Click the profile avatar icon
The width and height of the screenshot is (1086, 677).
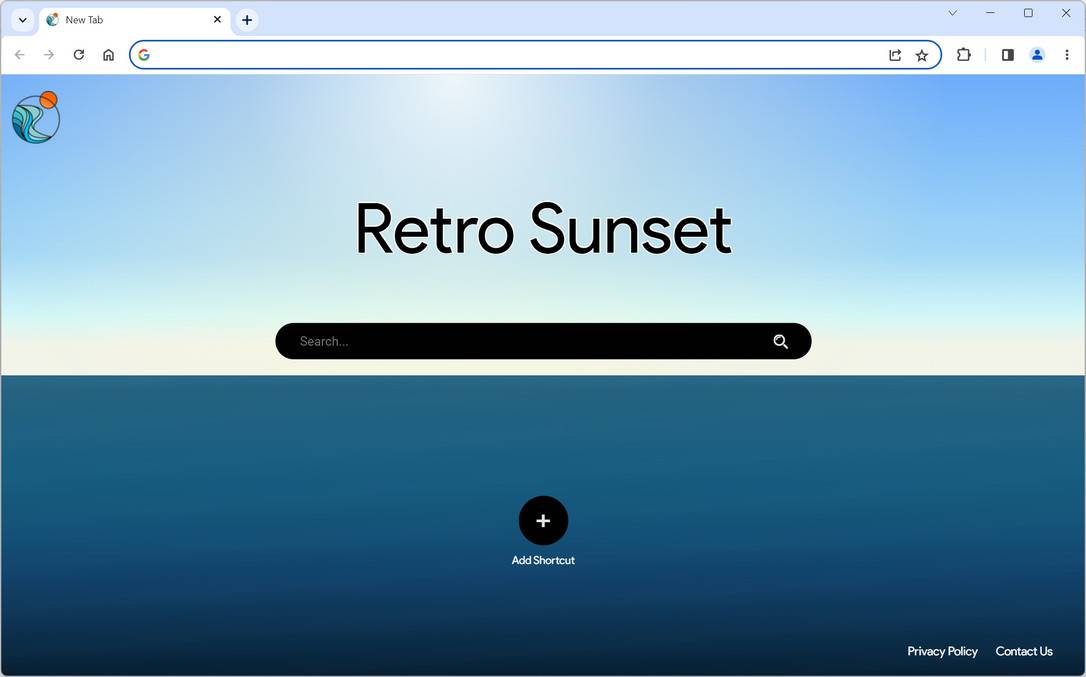pos(1037,55)
